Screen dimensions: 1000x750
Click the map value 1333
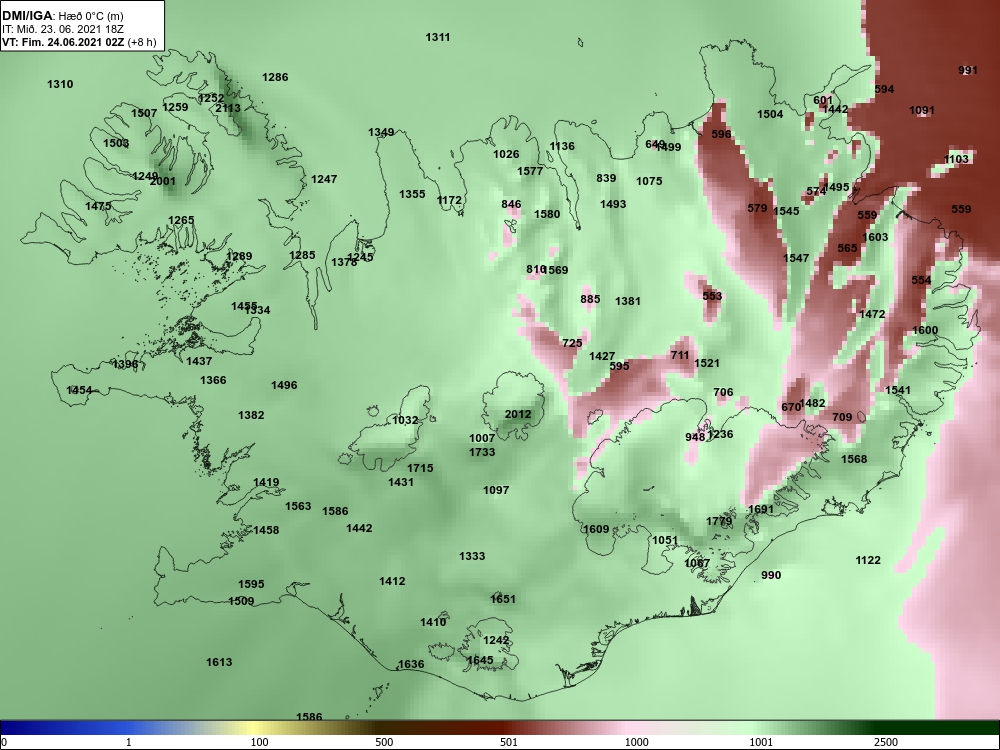coord(472,557)
